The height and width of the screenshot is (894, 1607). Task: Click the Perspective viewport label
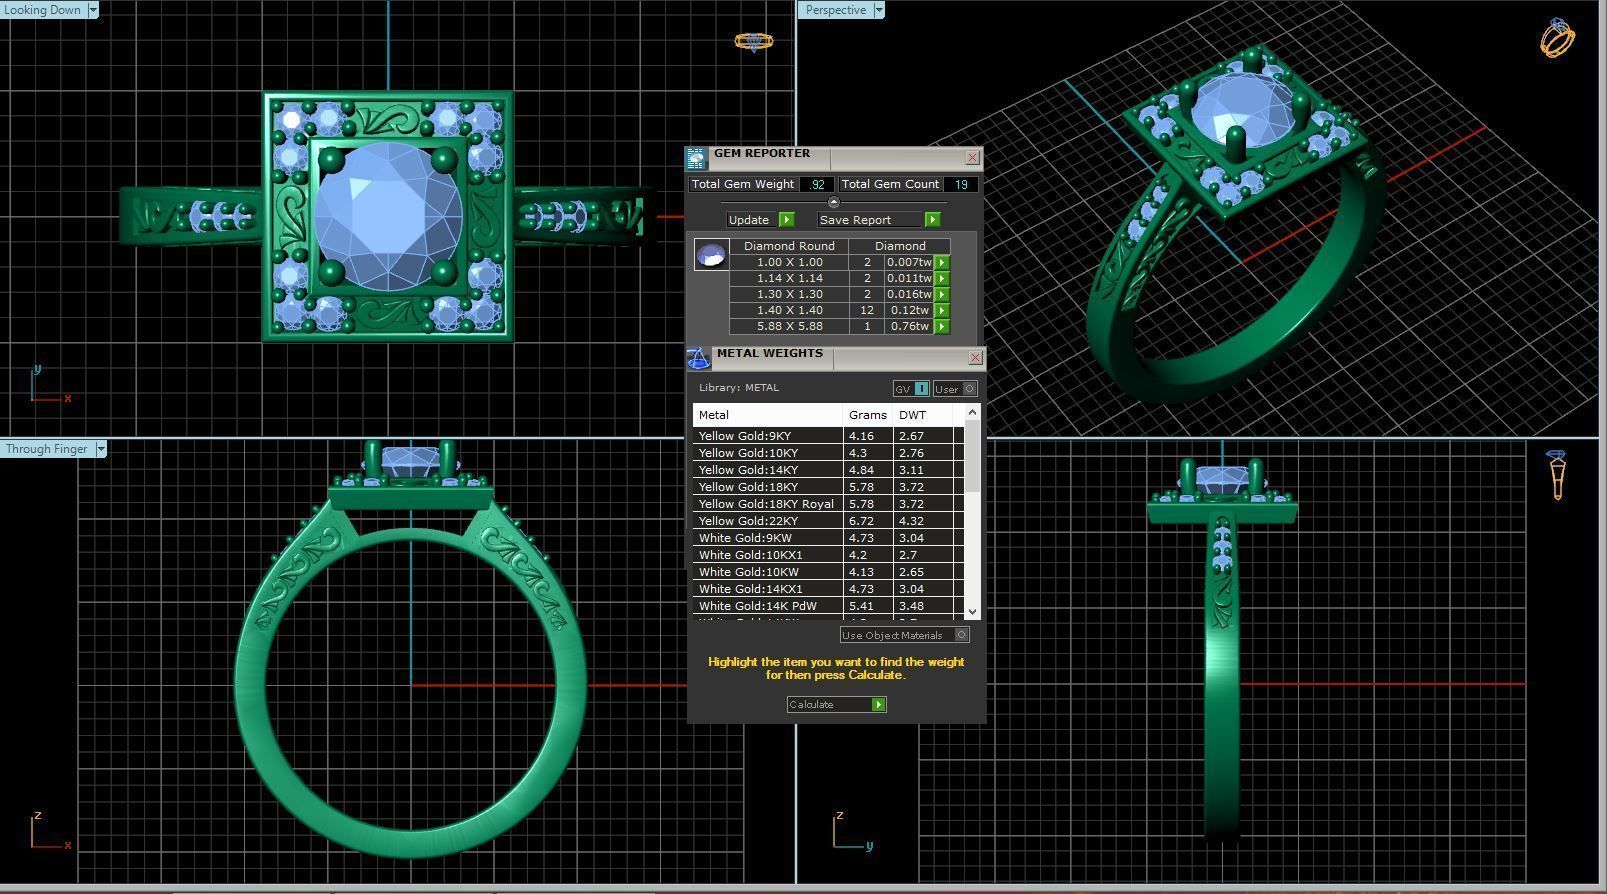click(x=835, y=10)
